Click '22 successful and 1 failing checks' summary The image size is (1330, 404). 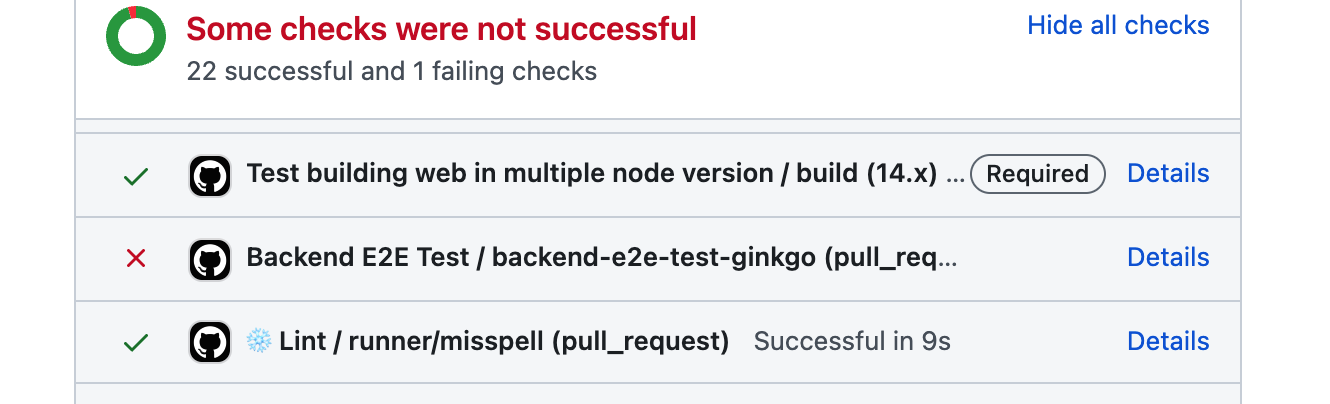point(392,72)
